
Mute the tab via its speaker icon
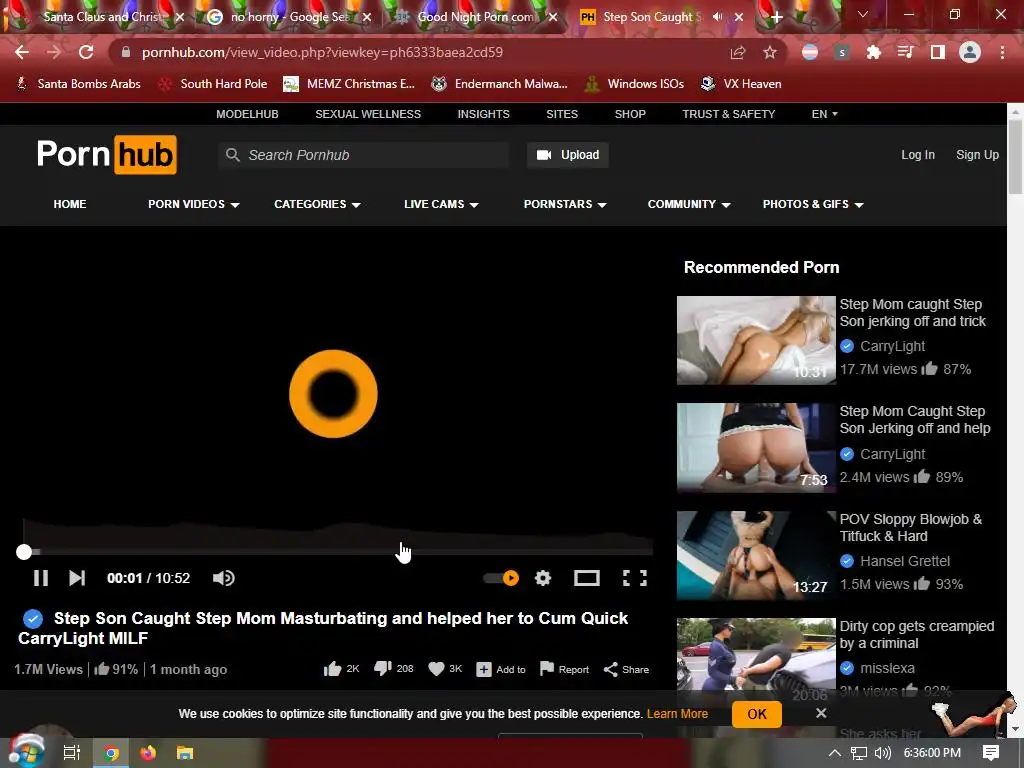[718, 17]
